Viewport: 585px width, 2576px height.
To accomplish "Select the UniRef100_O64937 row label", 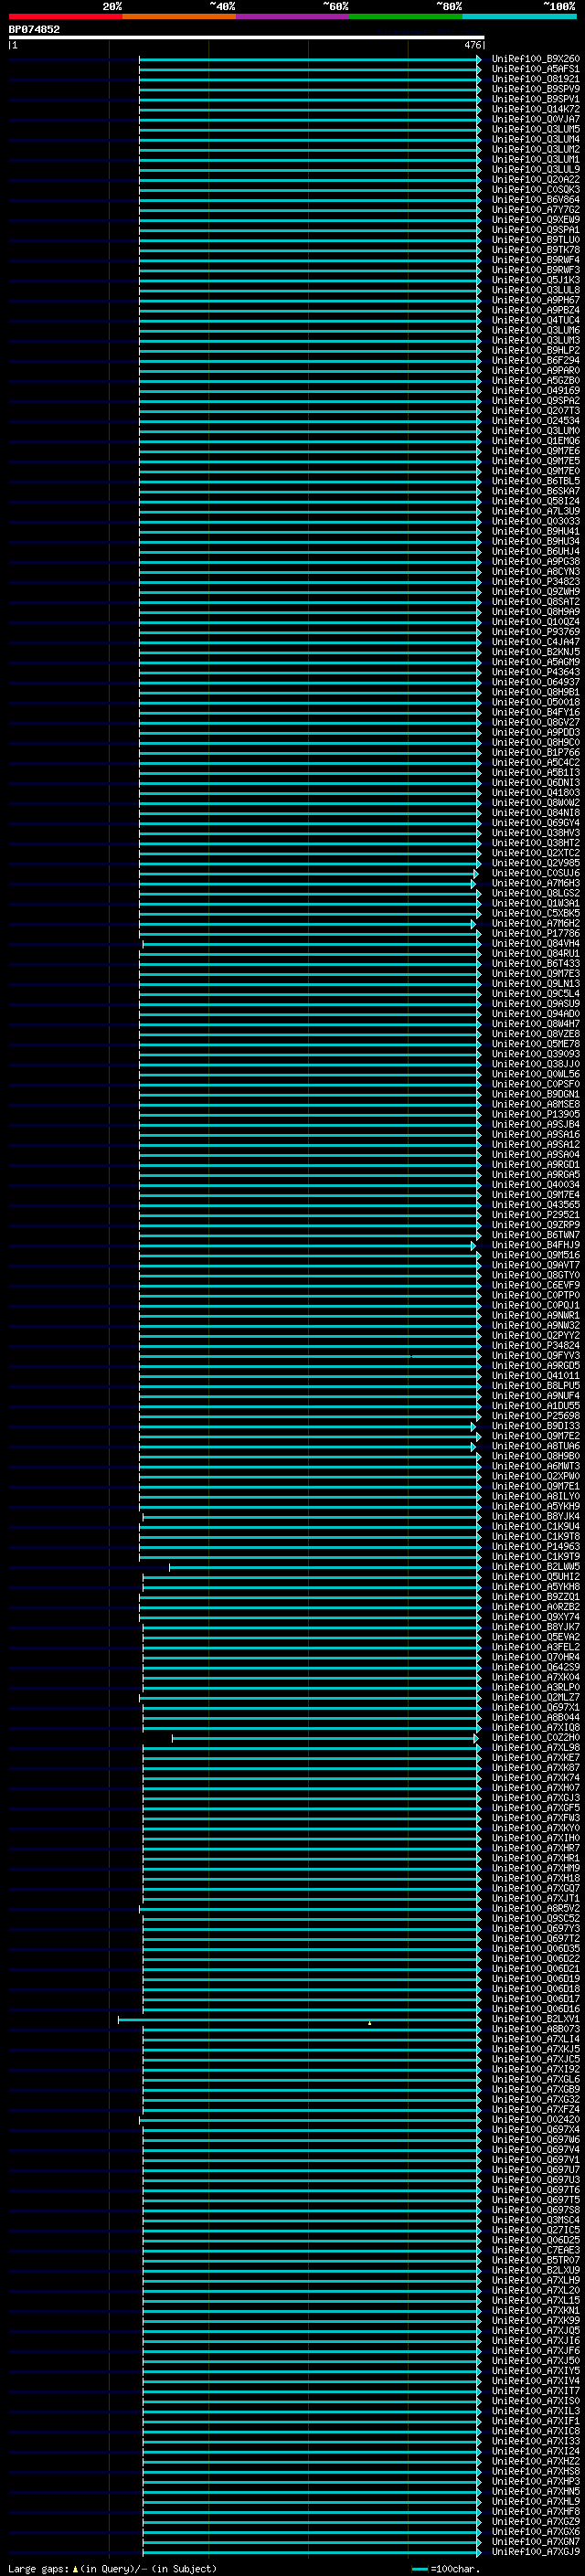I will point(535,682).
